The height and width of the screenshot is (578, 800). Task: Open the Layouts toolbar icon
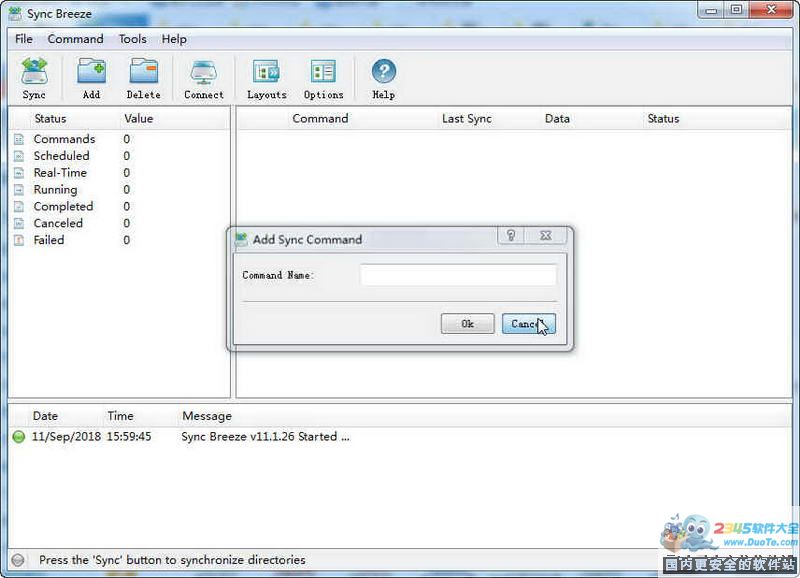click(266, 71)
